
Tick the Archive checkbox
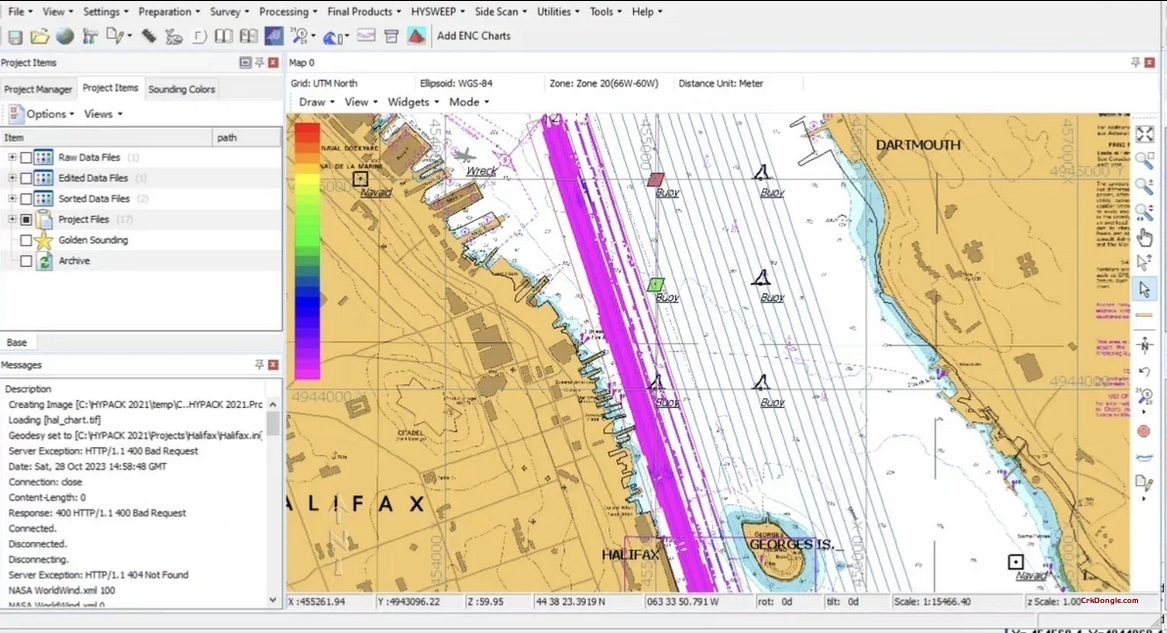[x=26, y=261]
